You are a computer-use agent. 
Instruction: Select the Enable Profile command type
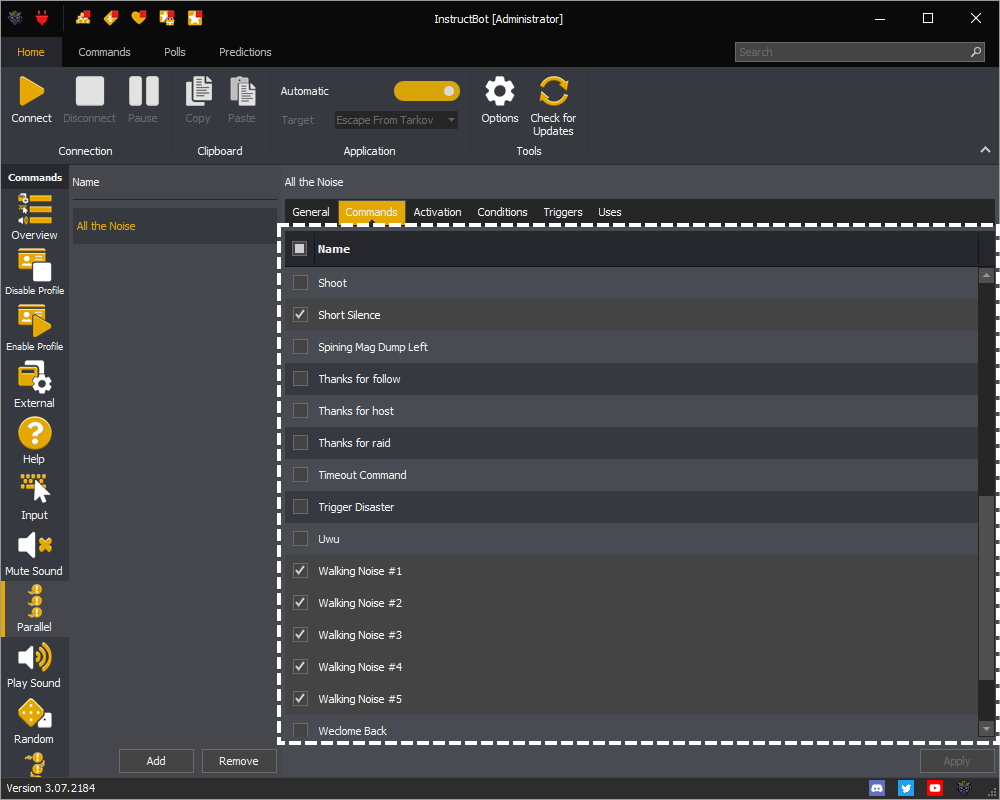[x=34, y=329]
